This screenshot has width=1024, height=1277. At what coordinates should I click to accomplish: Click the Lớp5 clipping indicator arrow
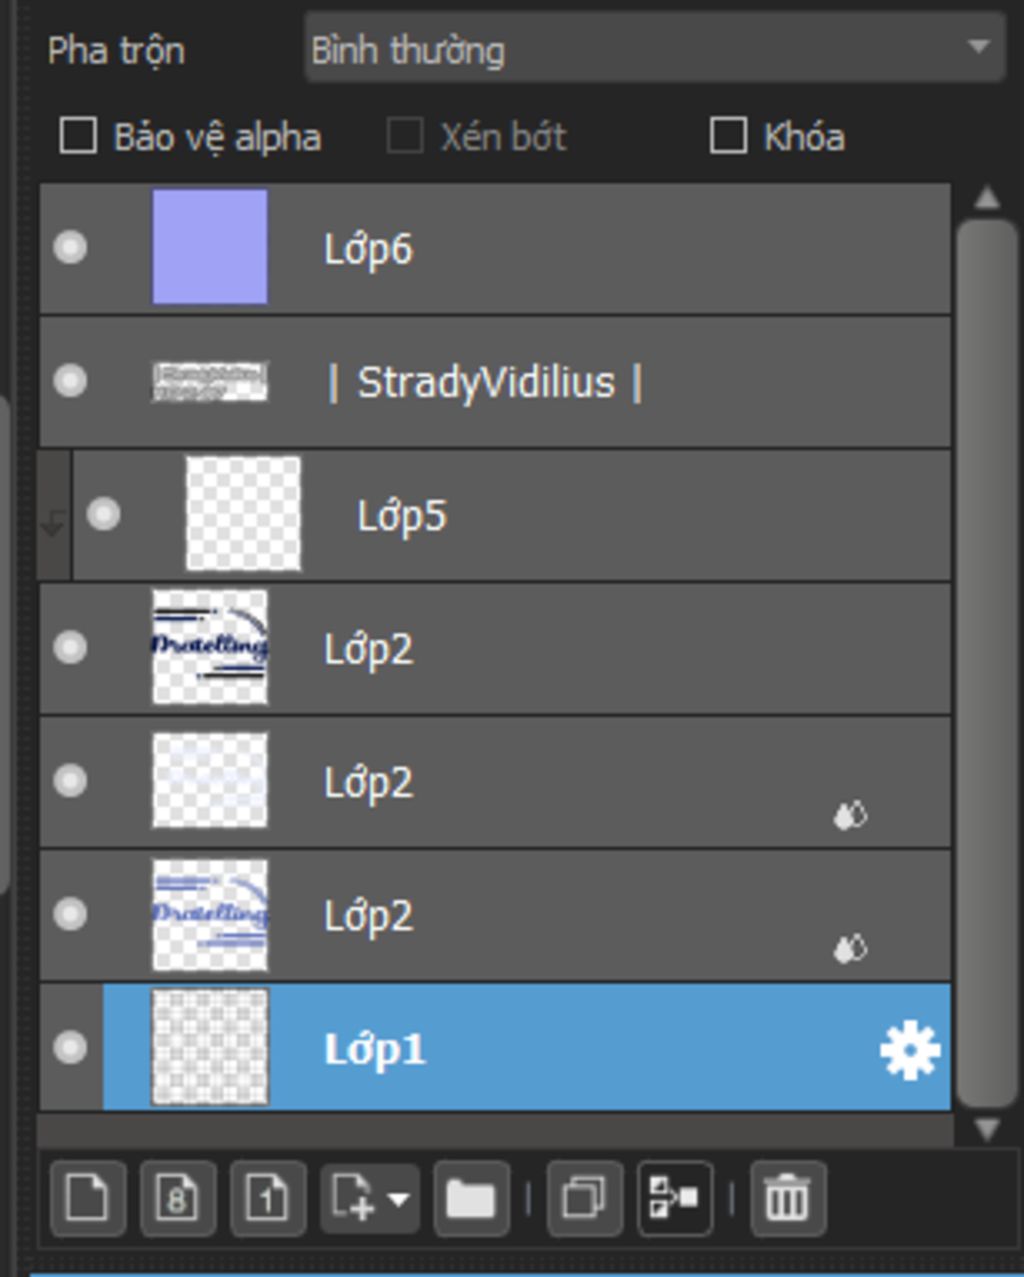[53, 515]
